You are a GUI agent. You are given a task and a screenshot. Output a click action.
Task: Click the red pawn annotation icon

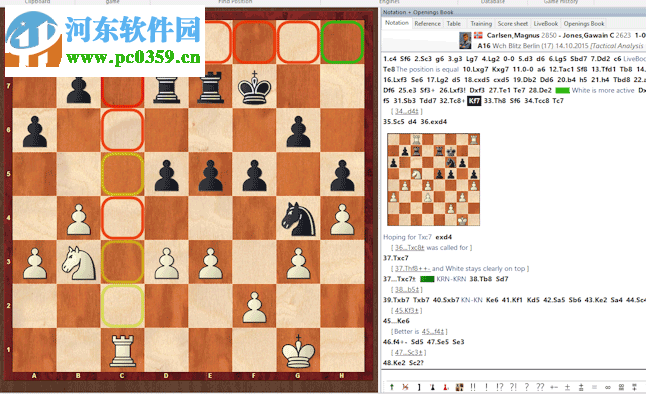click(446, 387)
